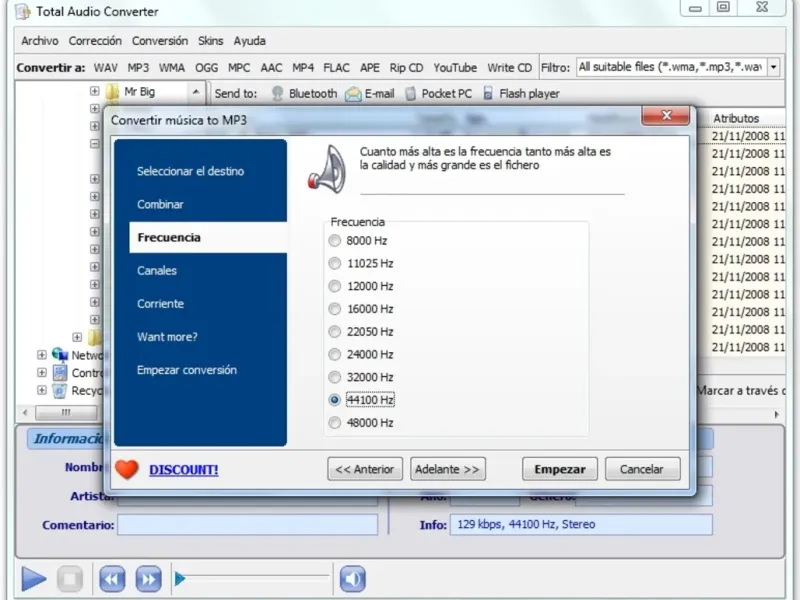Close the Convertir música to MP3 dialog
The image size is (800, 600).
(666, 115)
